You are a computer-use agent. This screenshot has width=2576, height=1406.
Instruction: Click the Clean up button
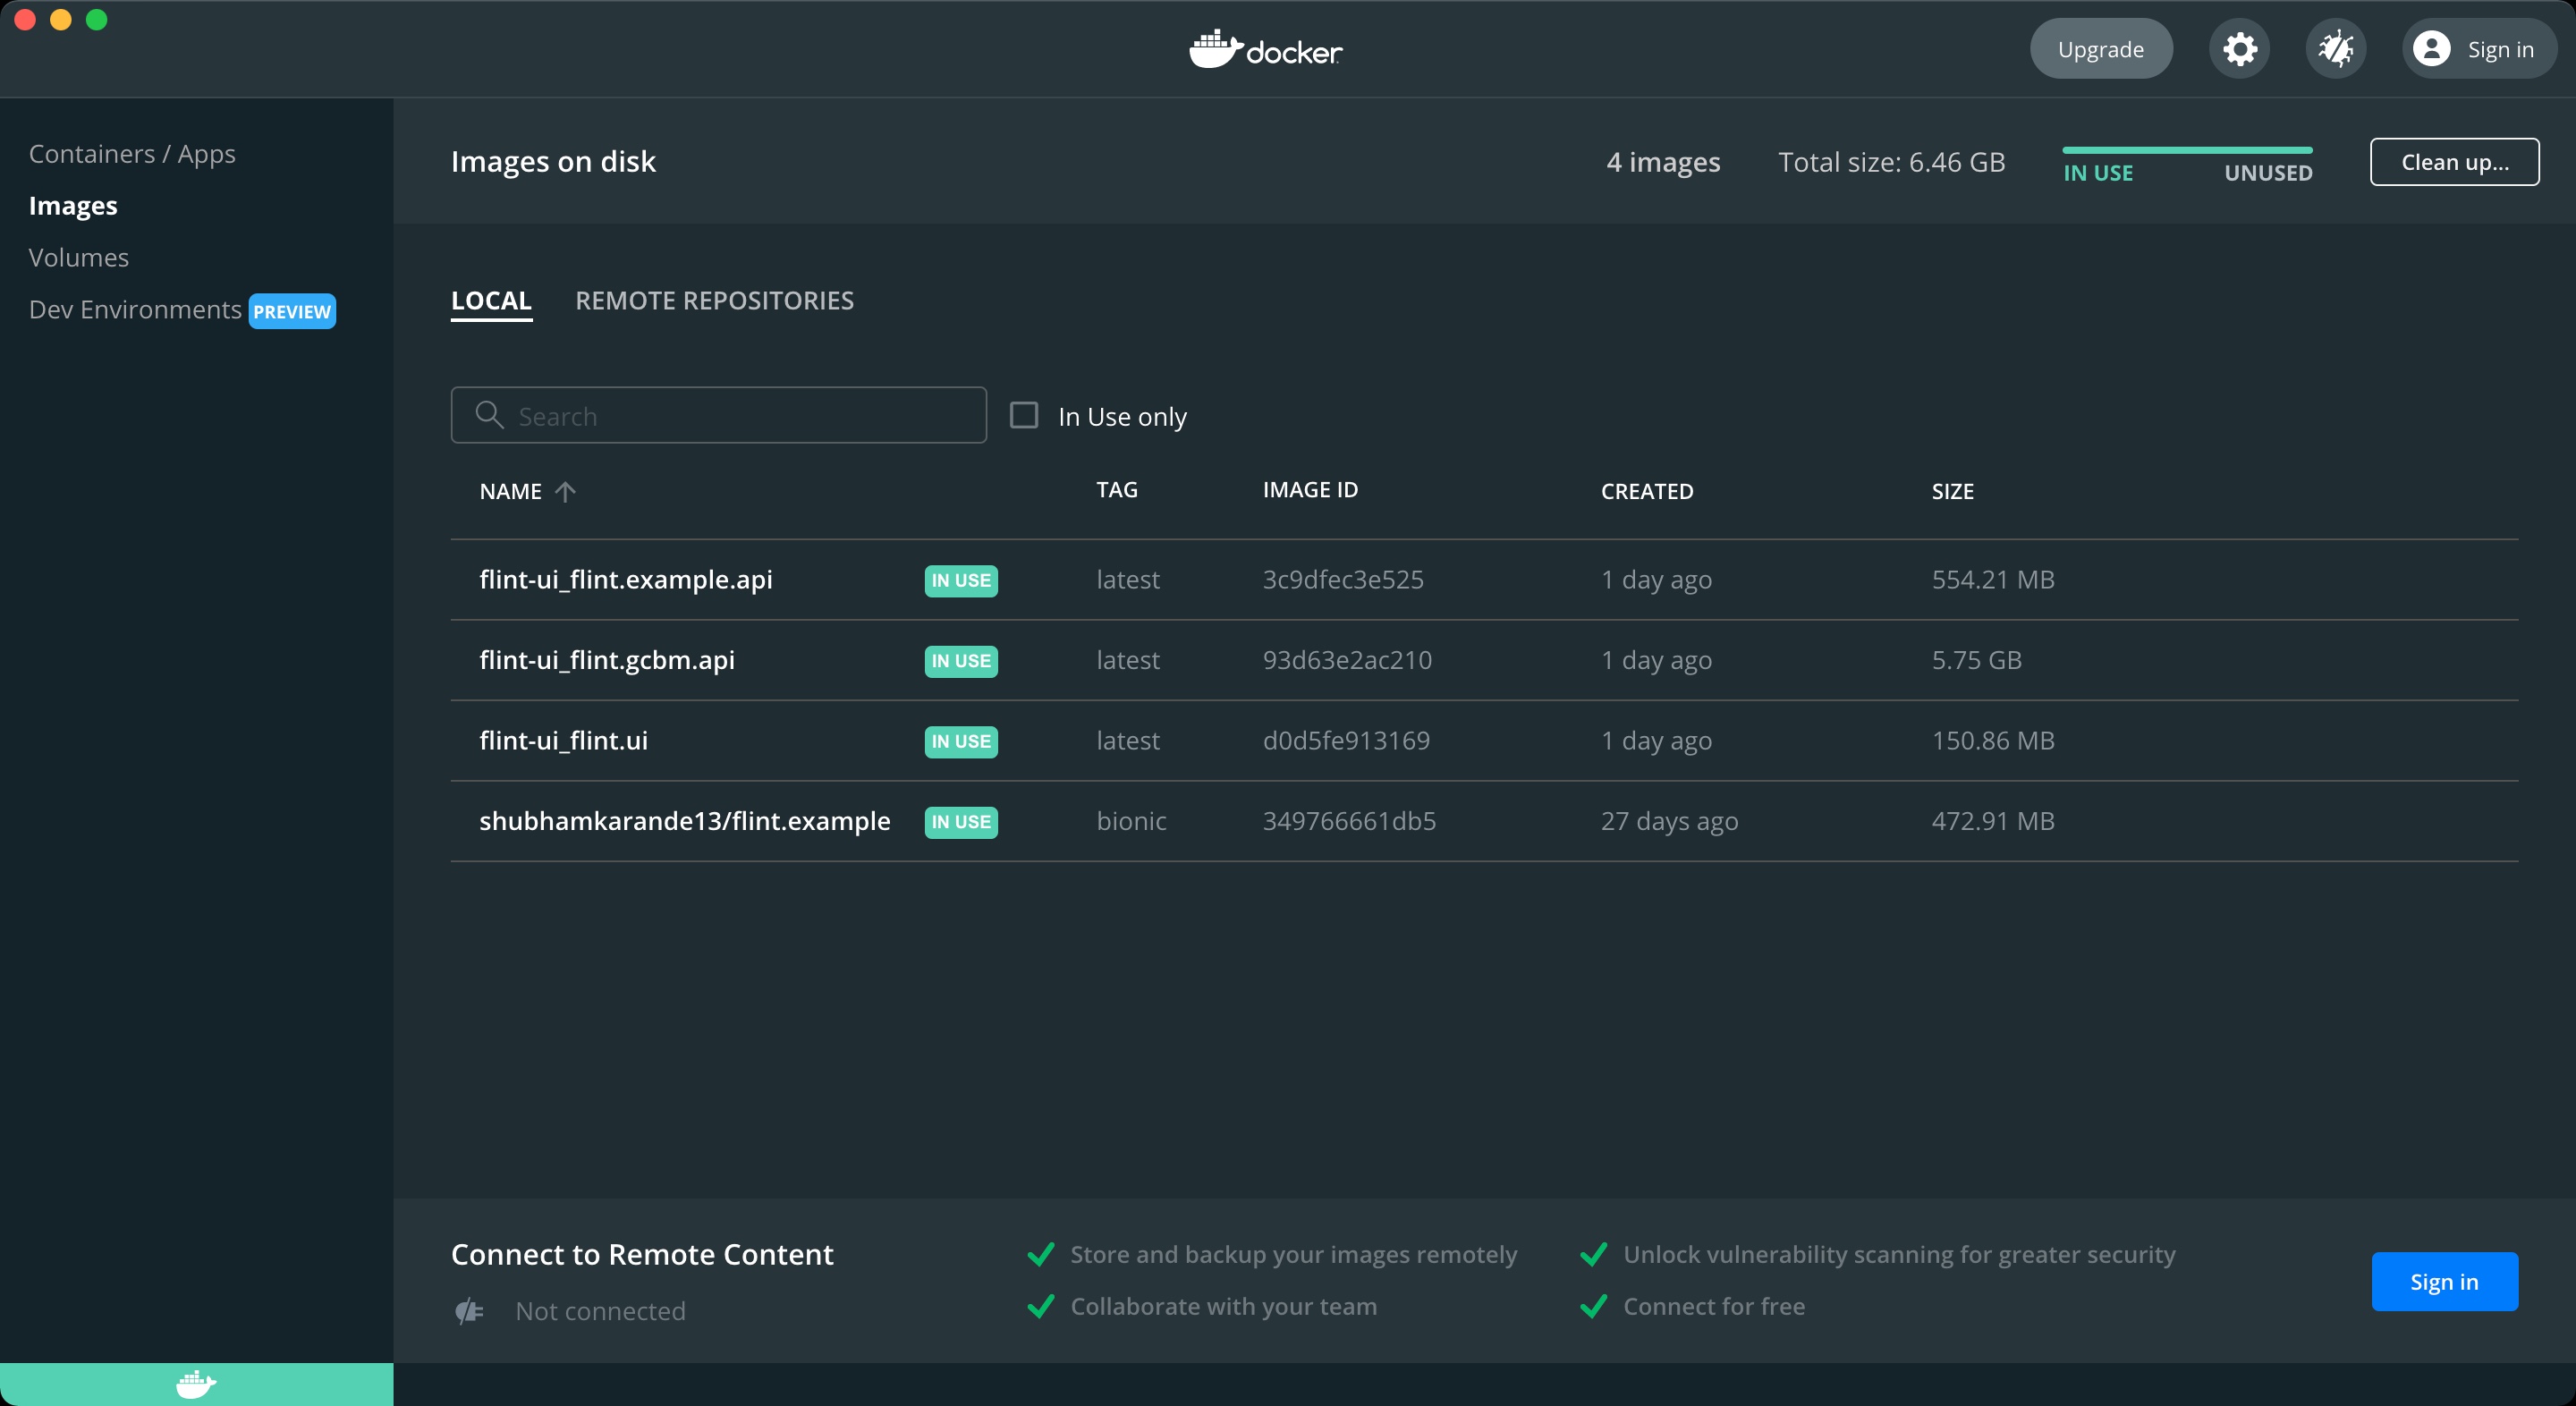coord(2455,161)
